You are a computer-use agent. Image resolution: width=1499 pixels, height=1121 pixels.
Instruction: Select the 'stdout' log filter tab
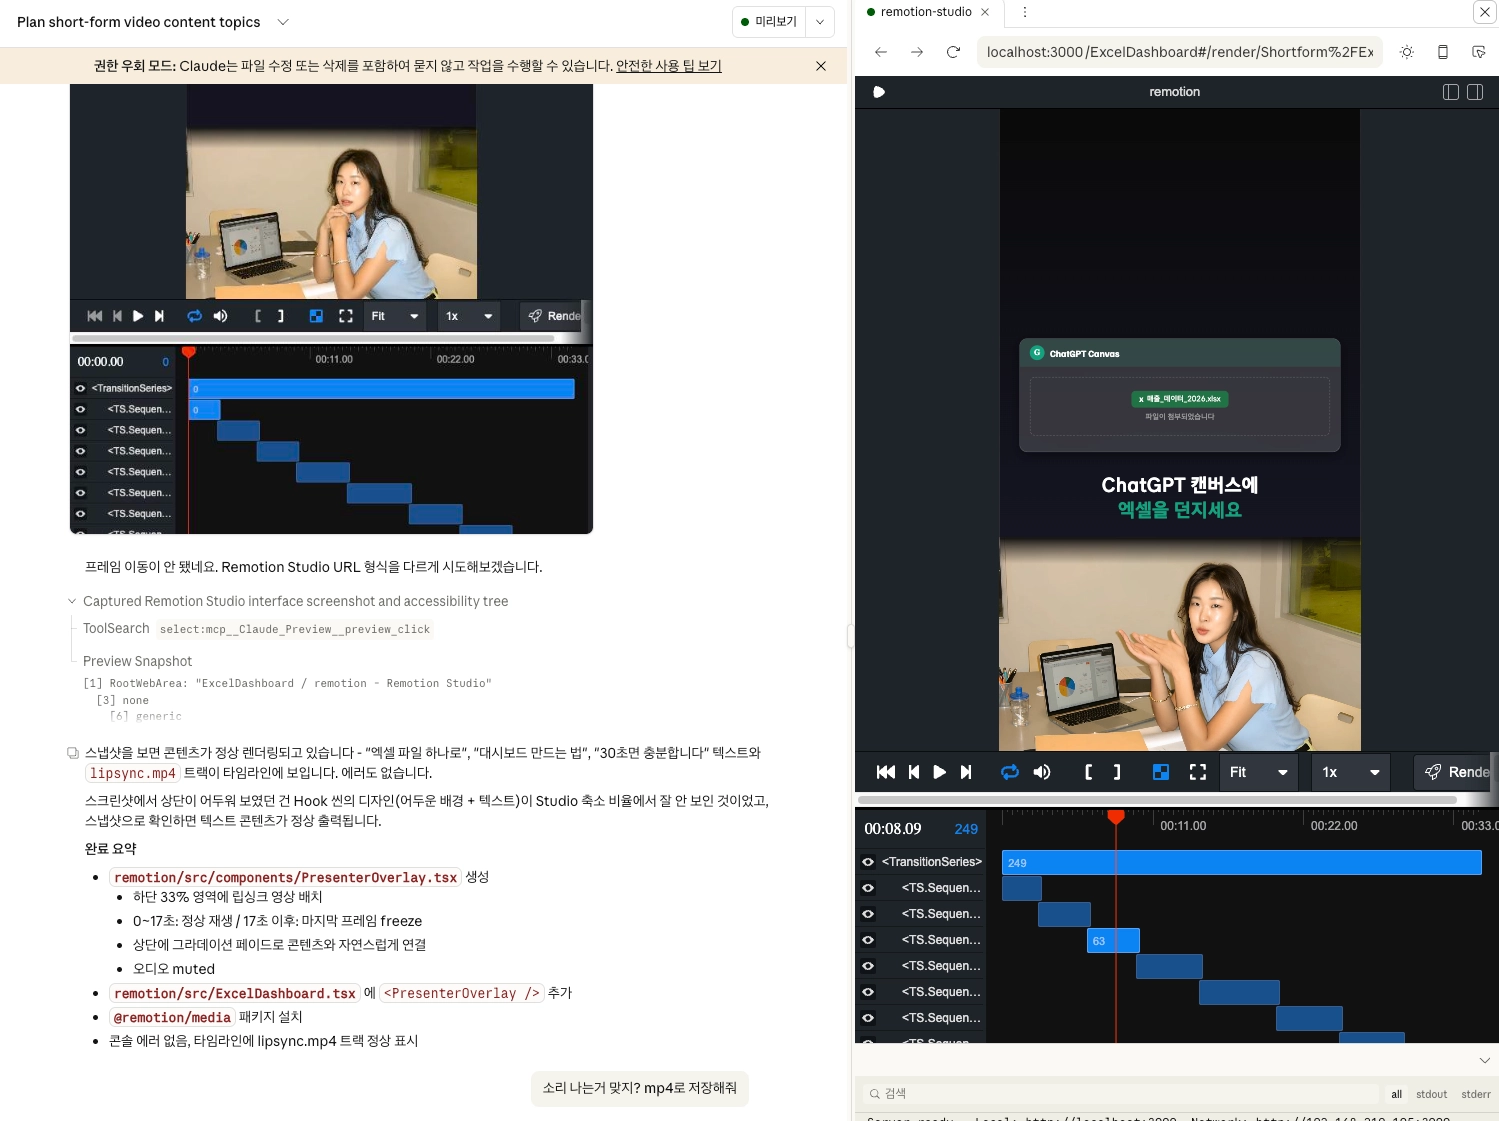(1432, 1094)
